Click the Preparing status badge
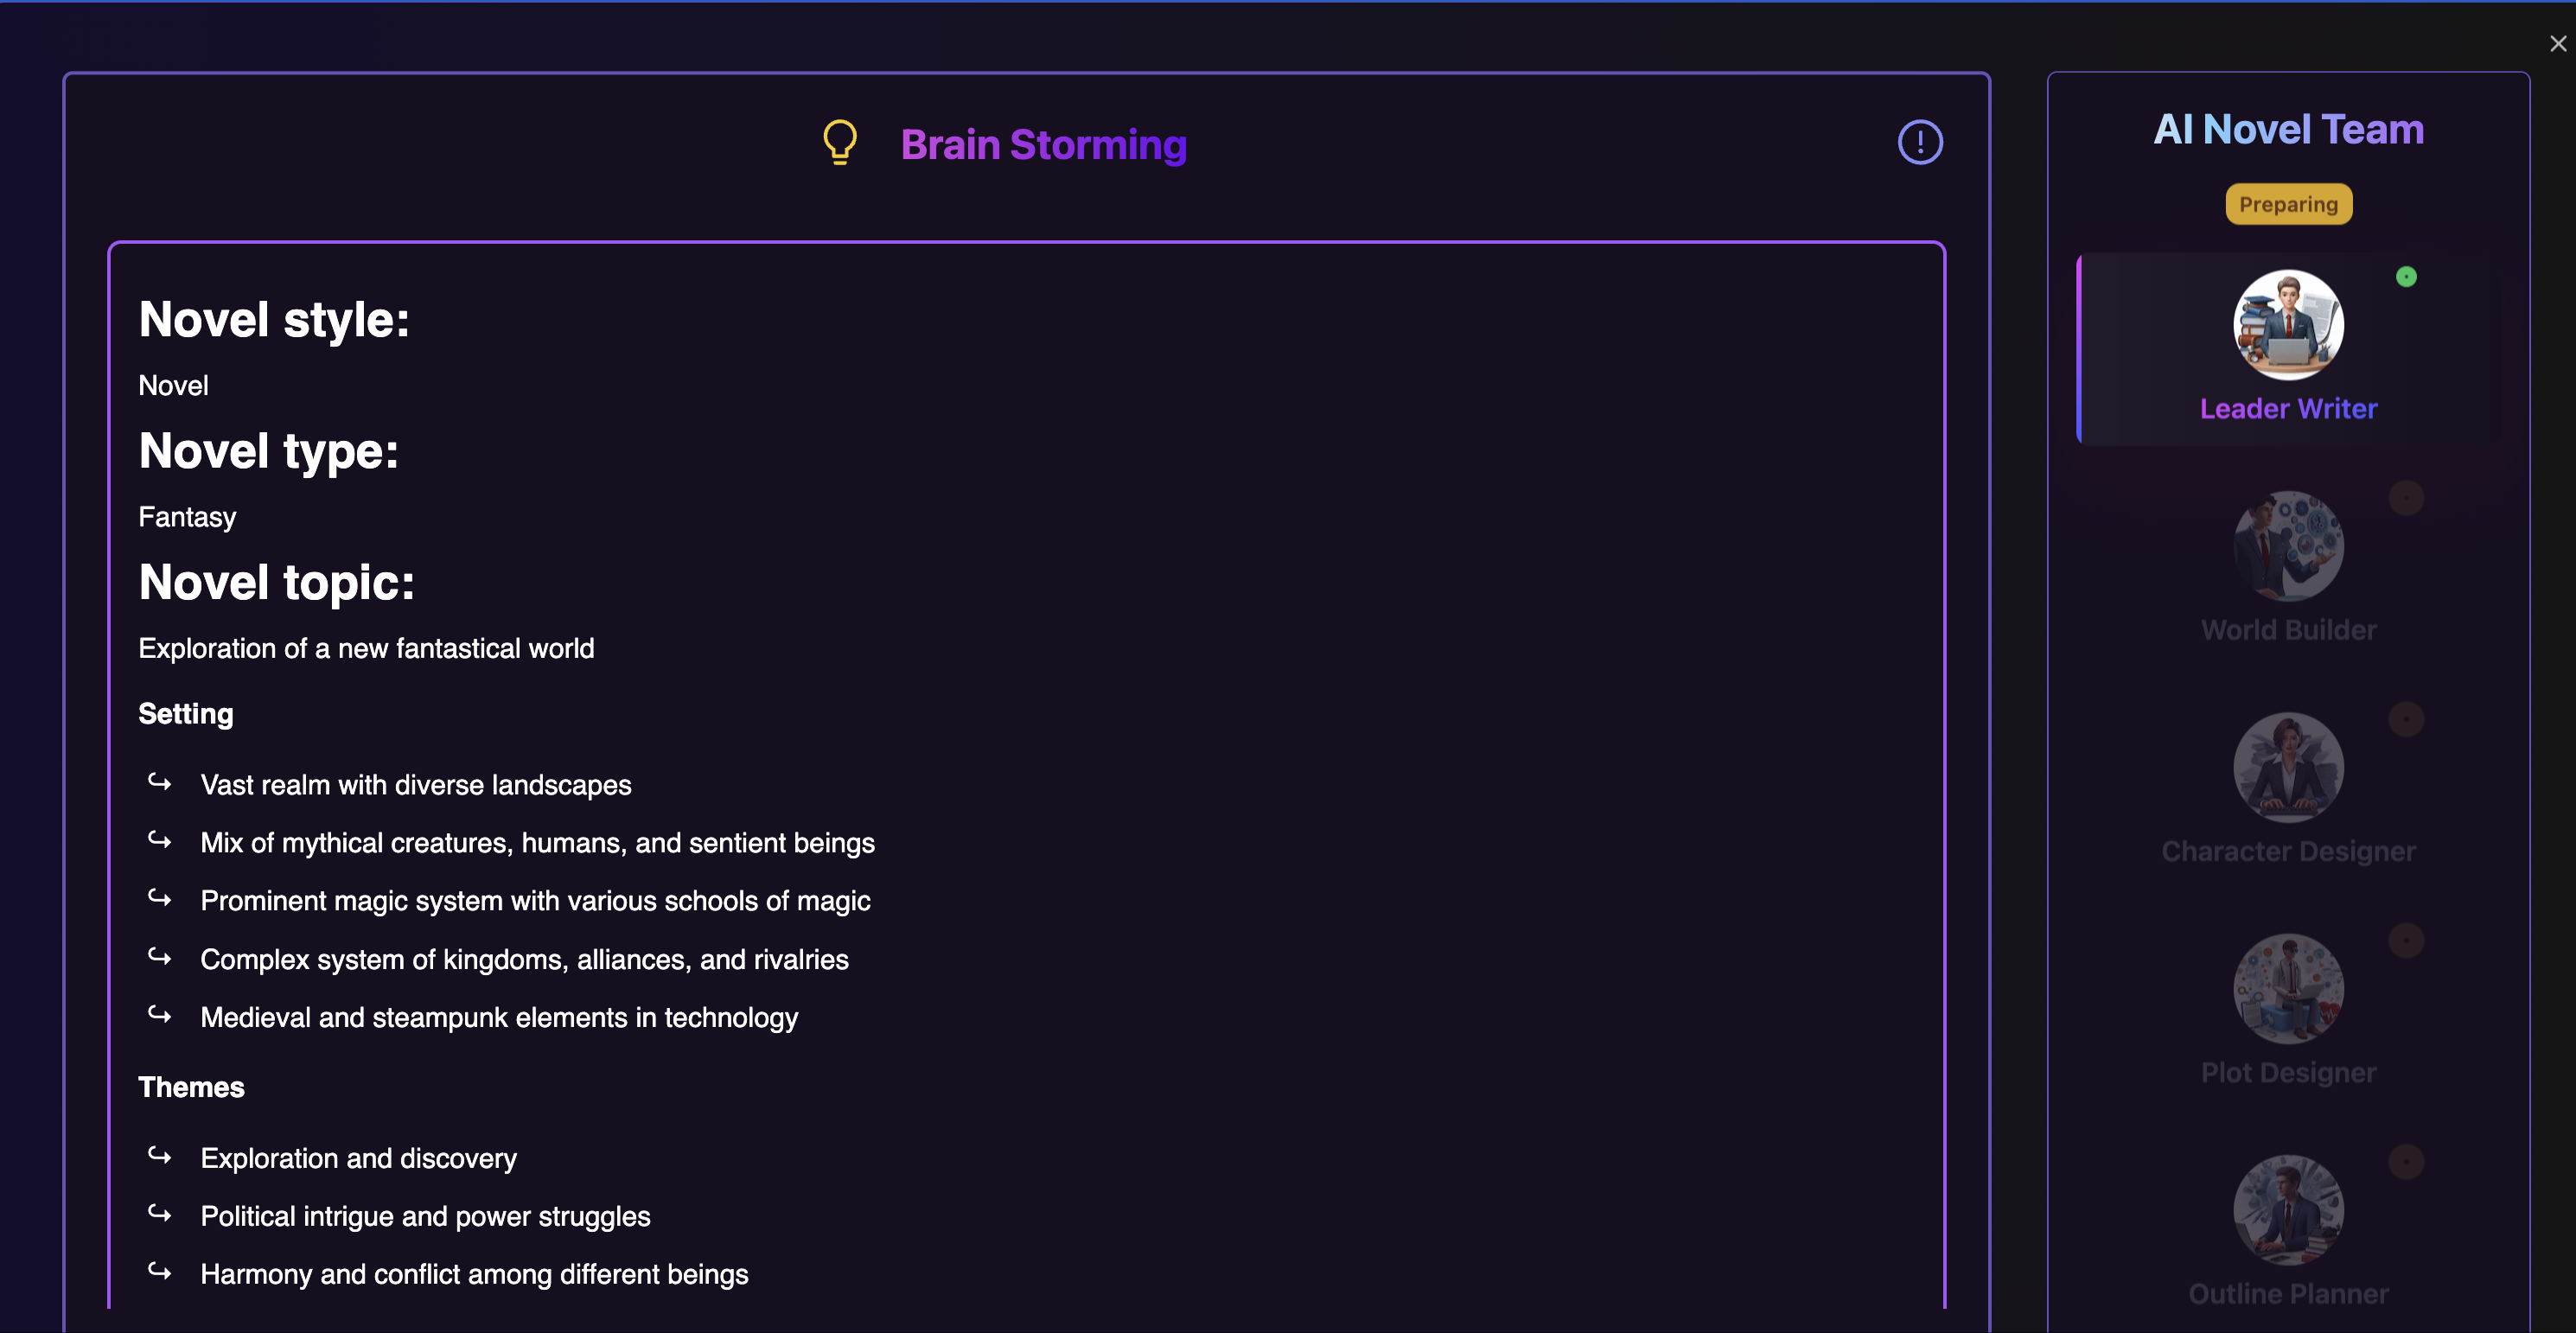The width and height of the screenshot is (2576, 1333). [x=2288, y=205]
